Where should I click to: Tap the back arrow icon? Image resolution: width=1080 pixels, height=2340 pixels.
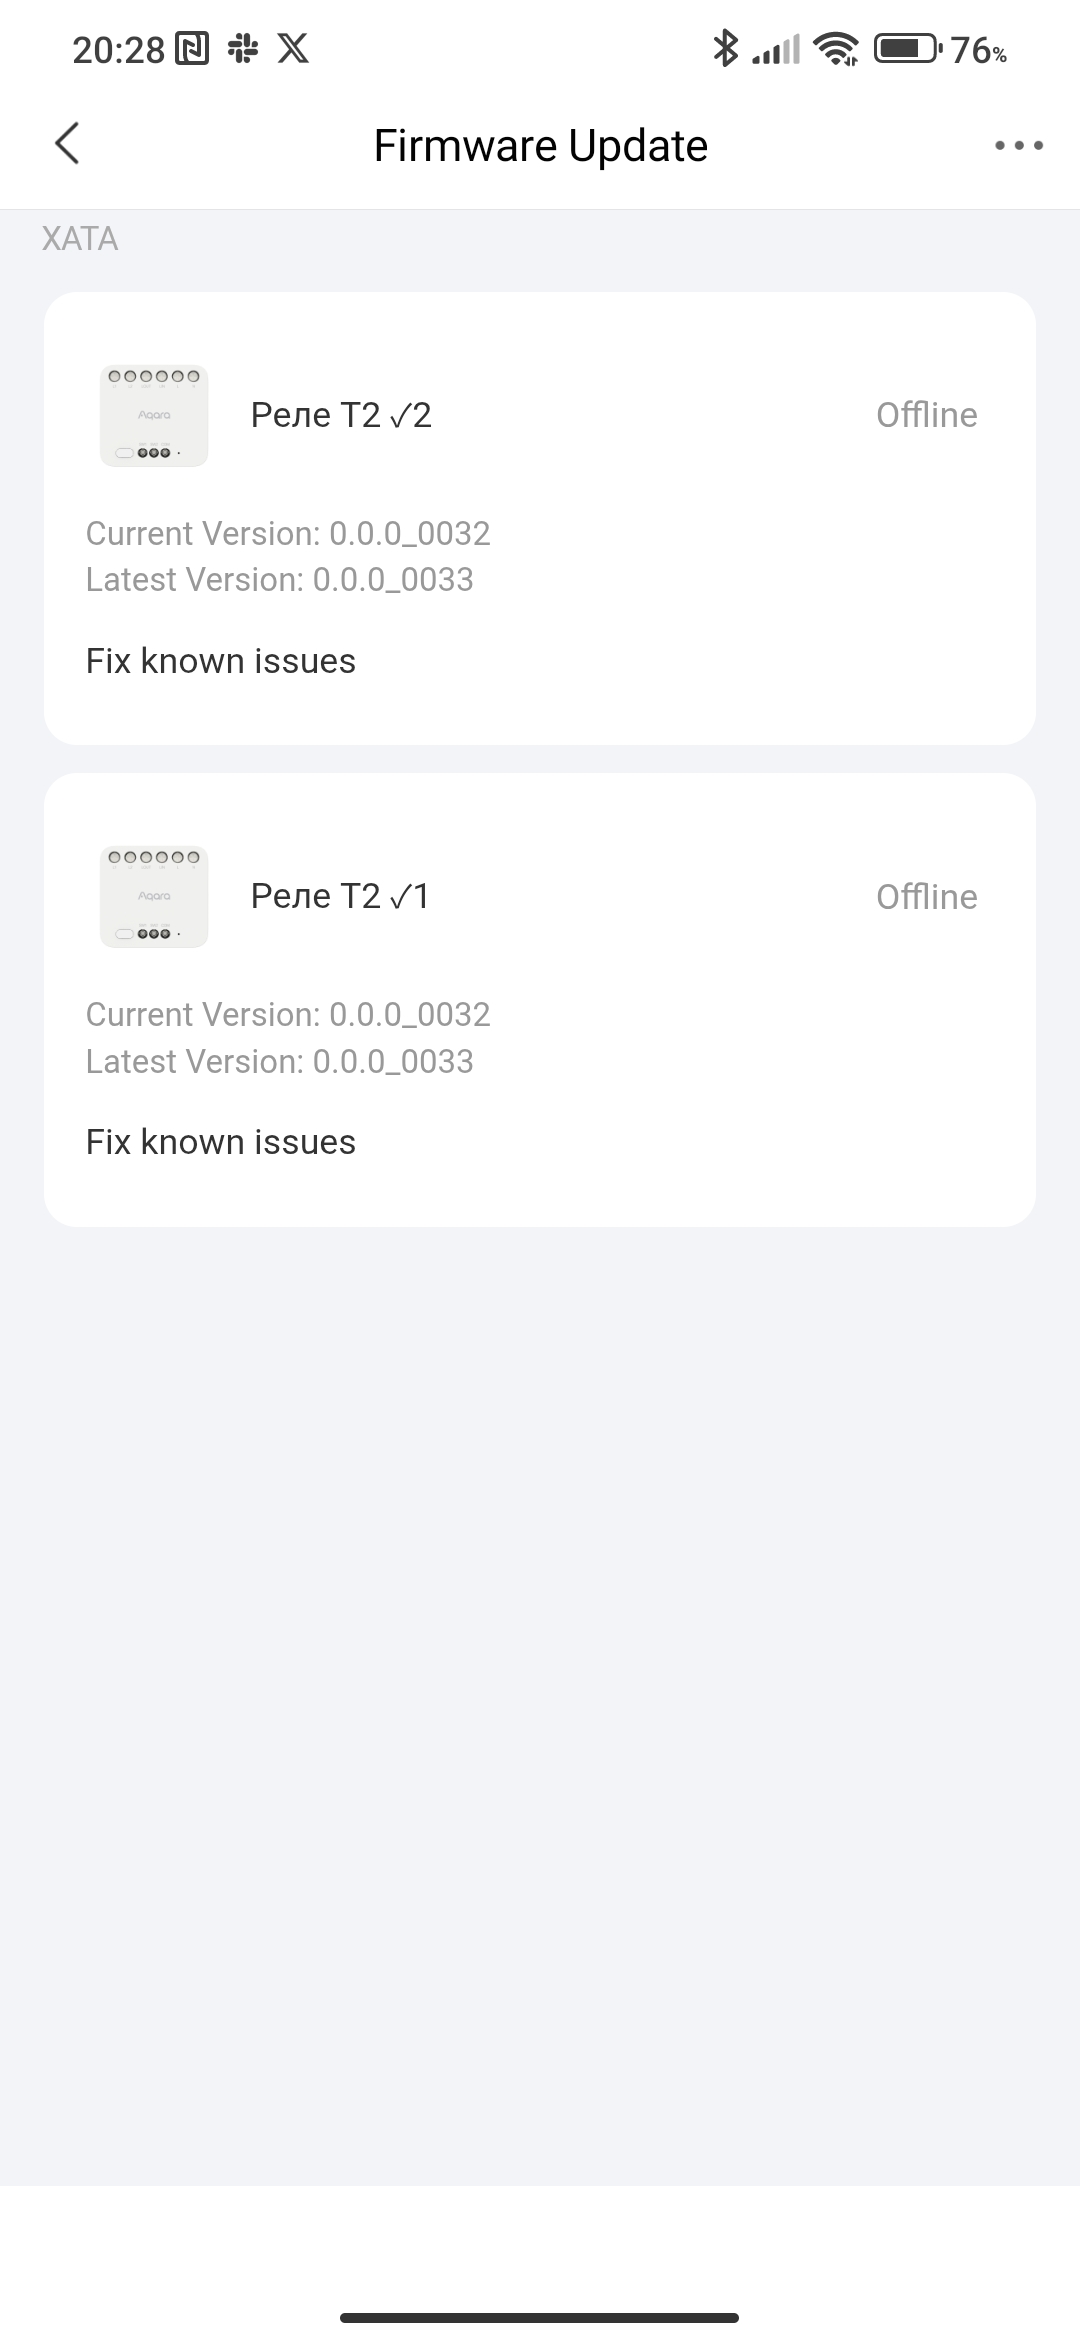point(67,144)
